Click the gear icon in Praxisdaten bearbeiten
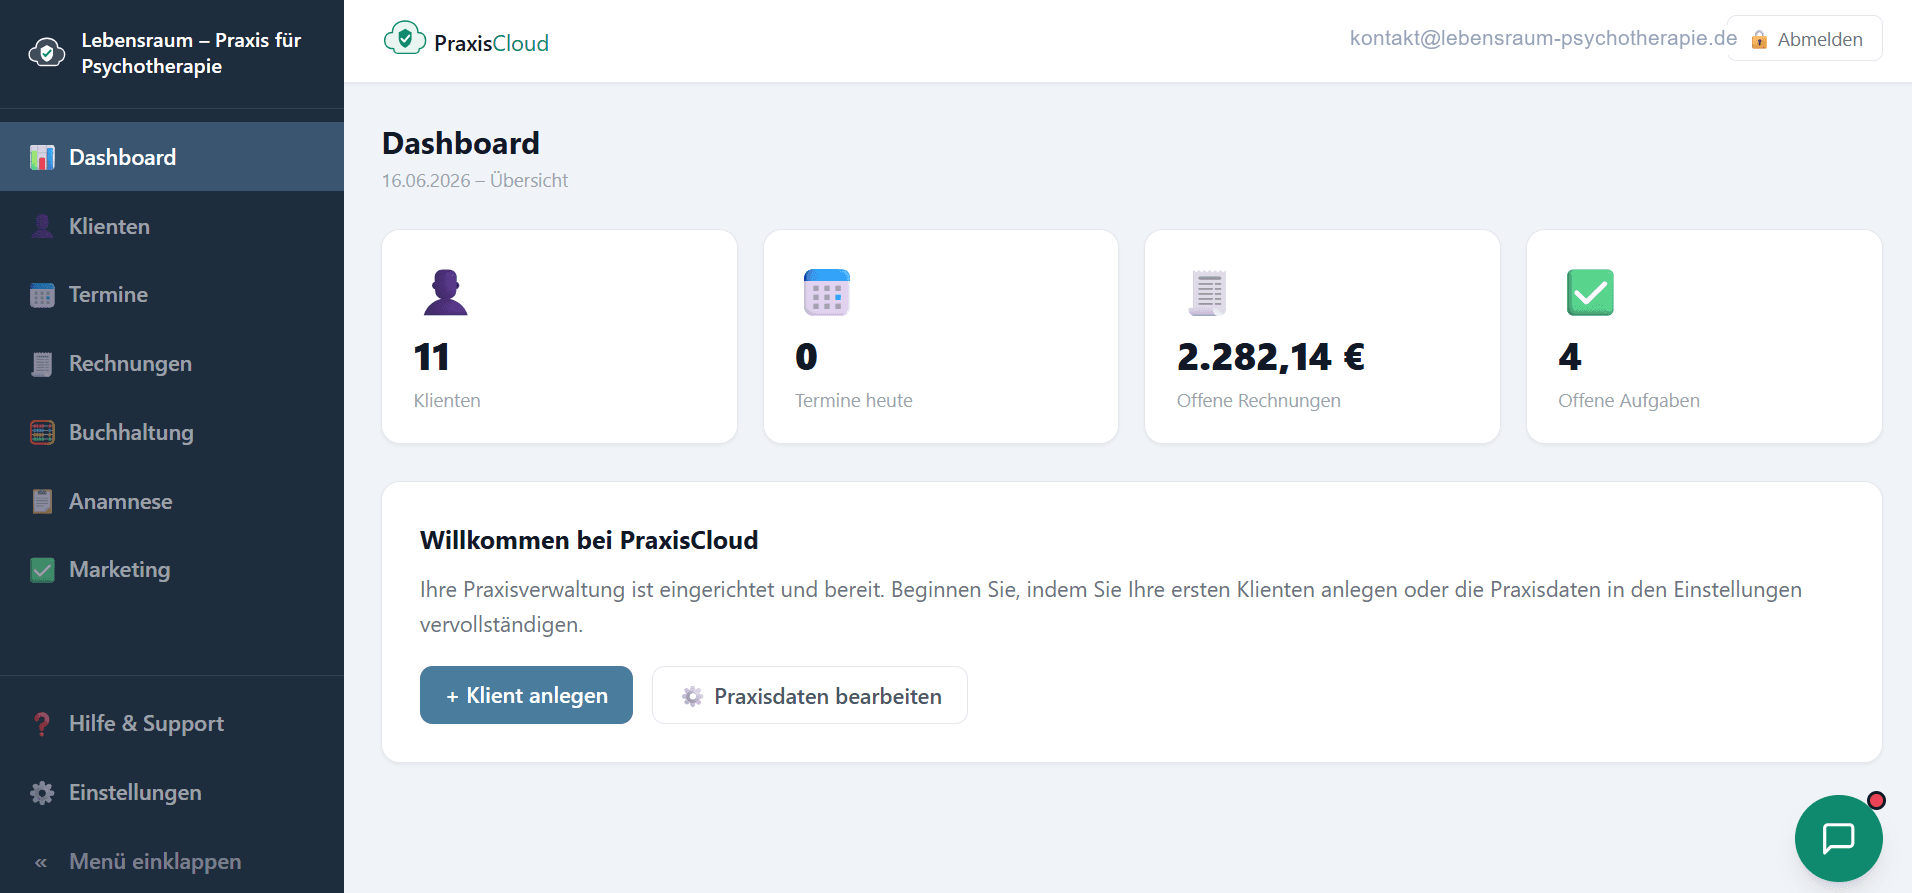The height and width of the screenshot is (893, 1912). coord(692,696)
